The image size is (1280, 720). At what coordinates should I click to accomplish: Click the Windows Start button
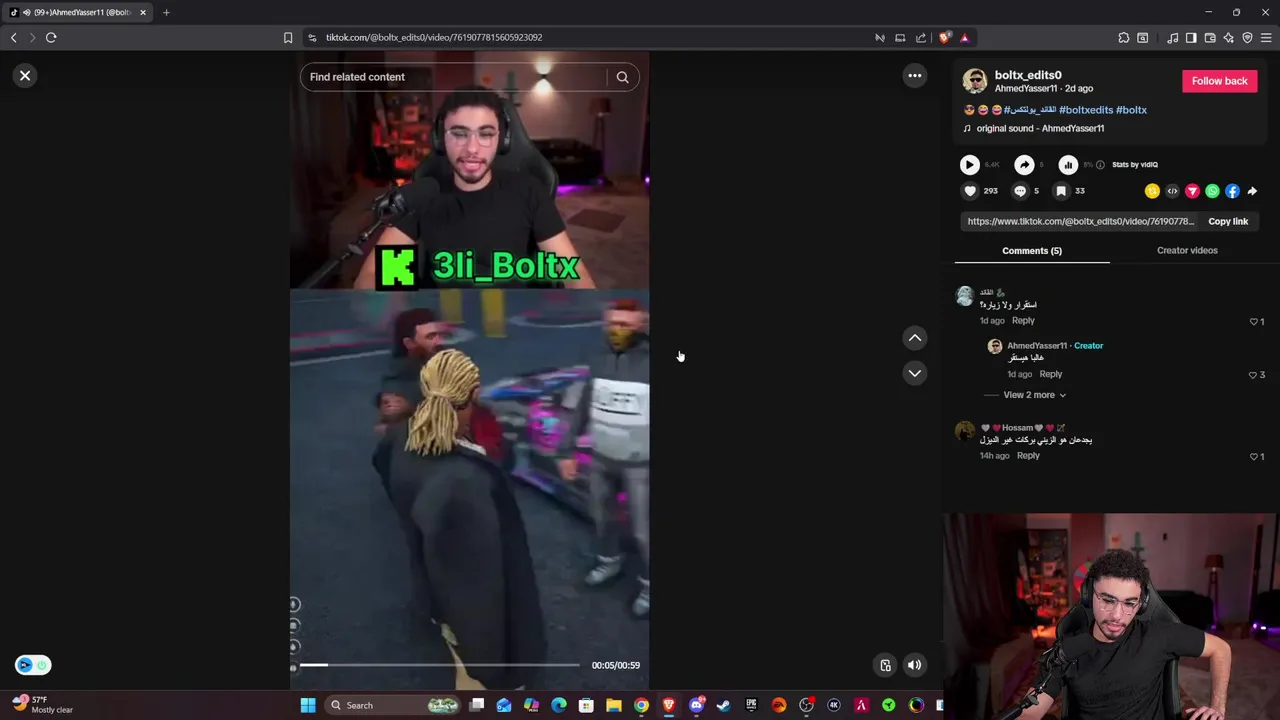click(x=308, y=706)
